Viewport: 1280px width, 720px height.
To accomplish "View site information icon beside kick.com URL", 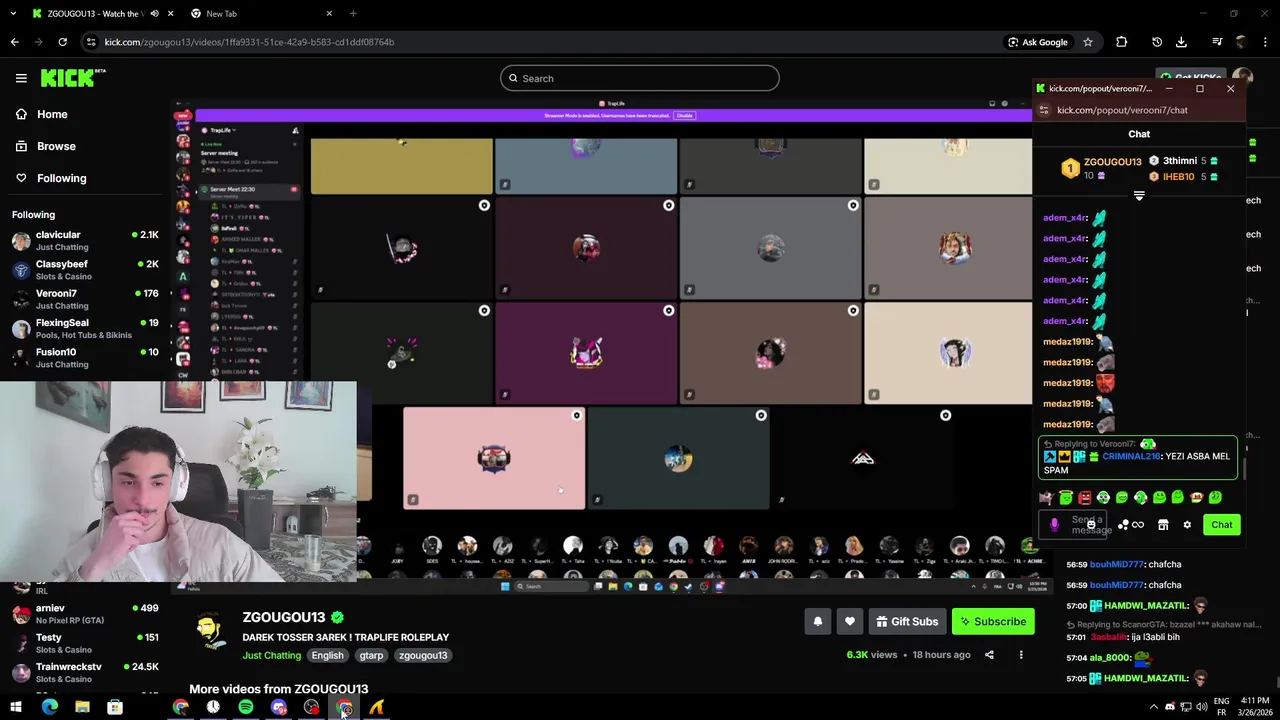I will point(92,42).
